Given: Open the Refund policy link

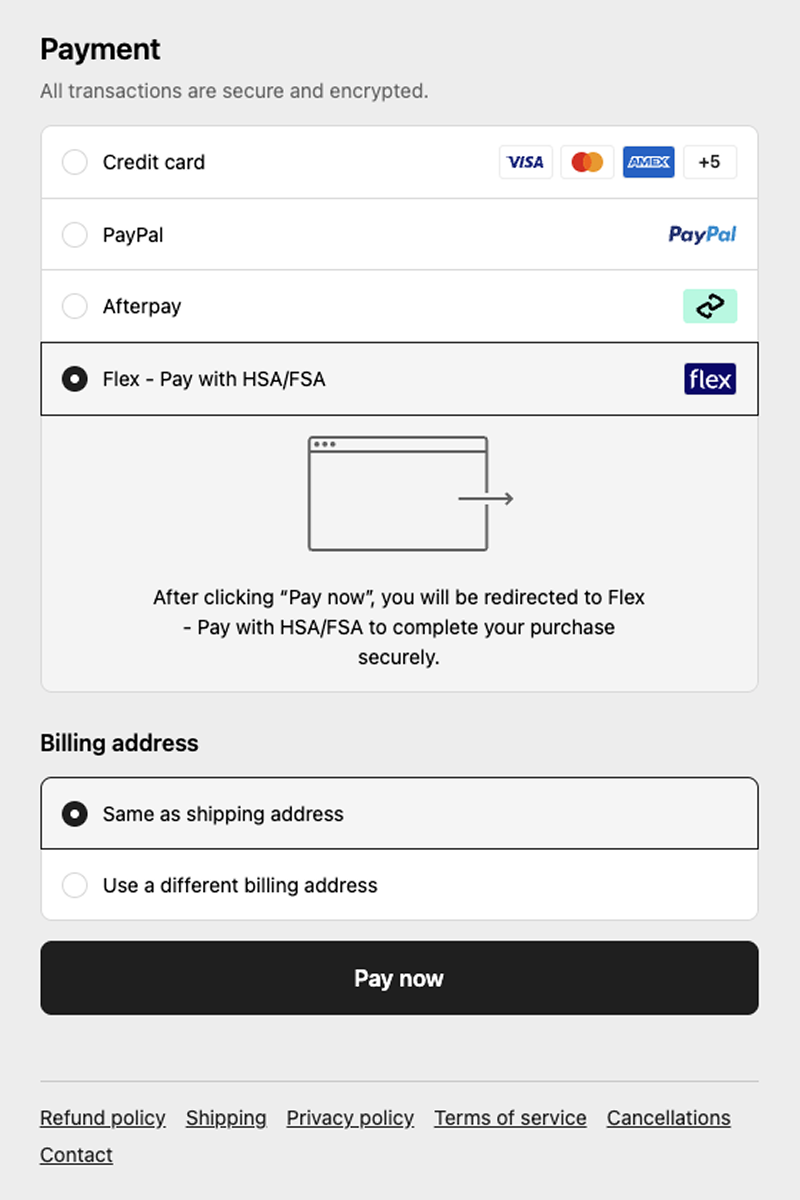Looking at the screenshot, I should click(102, 1118).
